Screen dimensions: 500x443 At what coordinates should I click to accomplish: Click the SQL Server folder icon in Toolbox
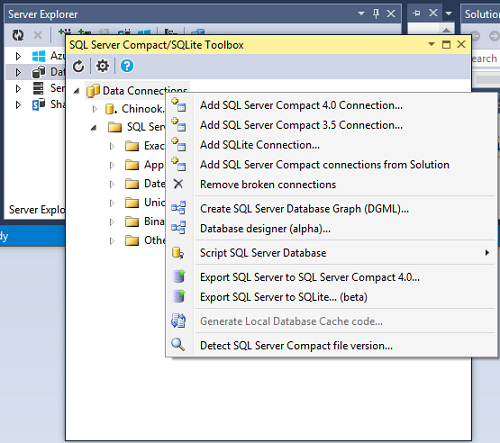coord(115,127)
